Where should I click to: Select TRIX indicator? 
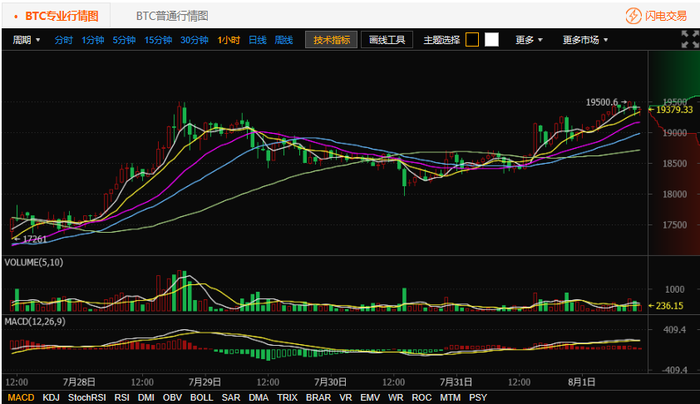pos(287,397)
